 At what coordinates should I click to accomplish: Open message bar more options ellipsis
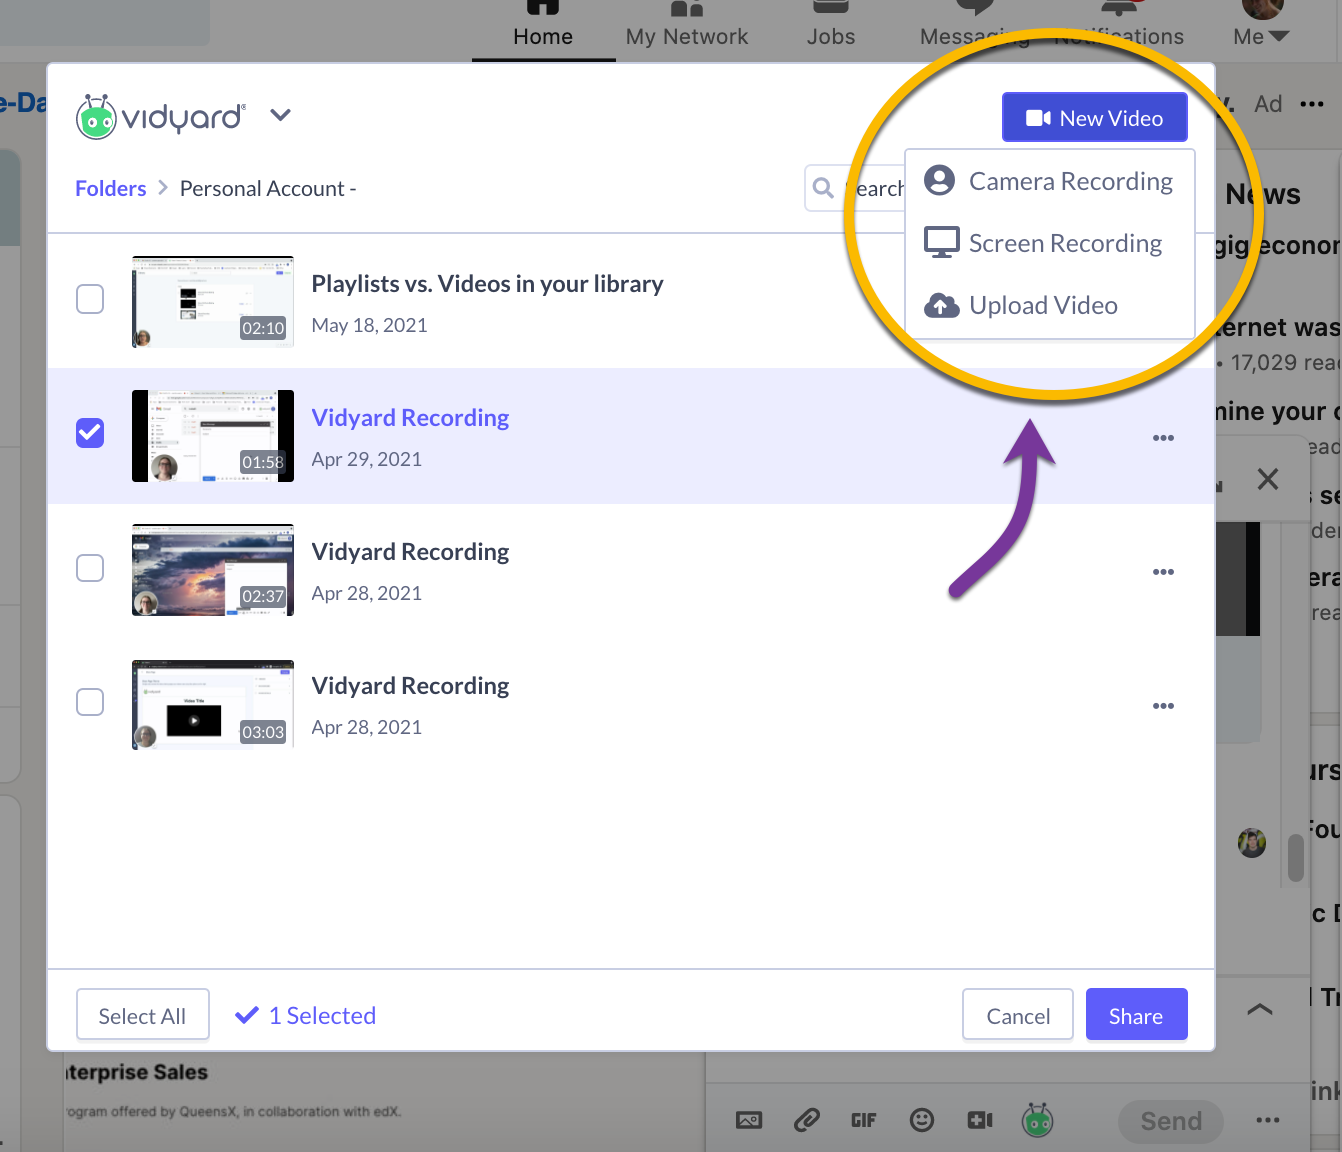click(1268, 1120)
